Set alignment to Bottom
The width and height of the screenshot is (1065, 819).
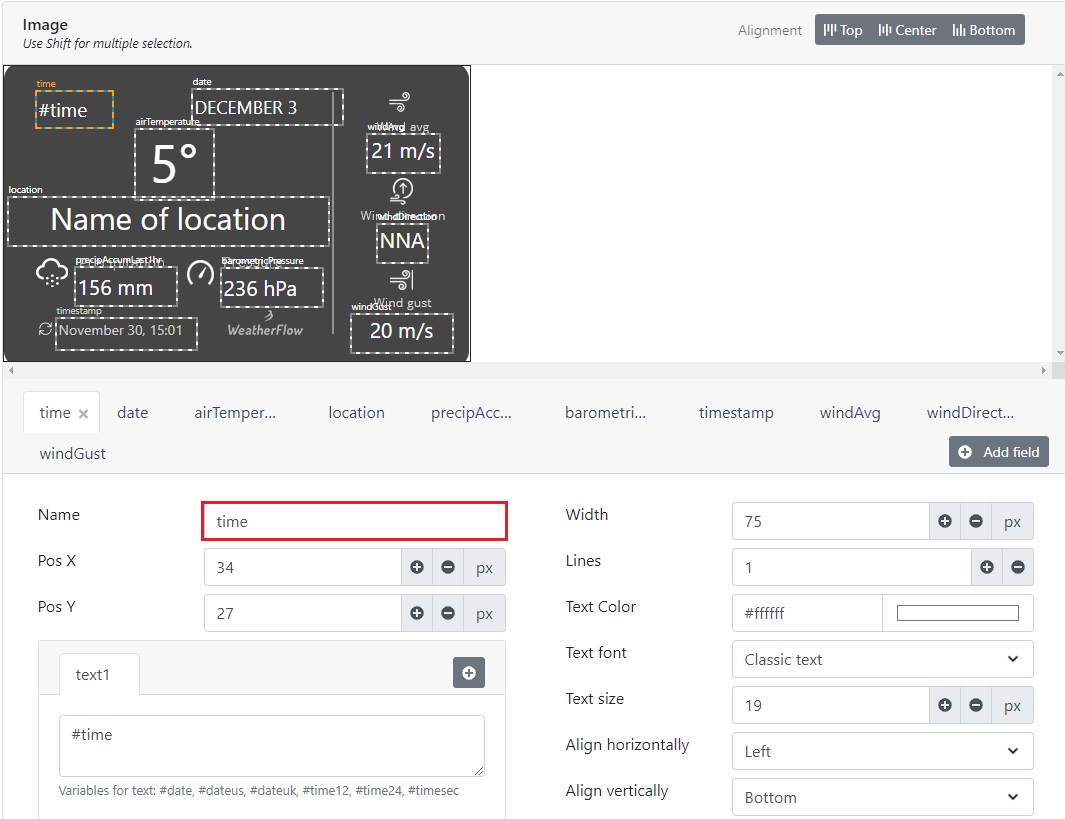click(983, 30)
